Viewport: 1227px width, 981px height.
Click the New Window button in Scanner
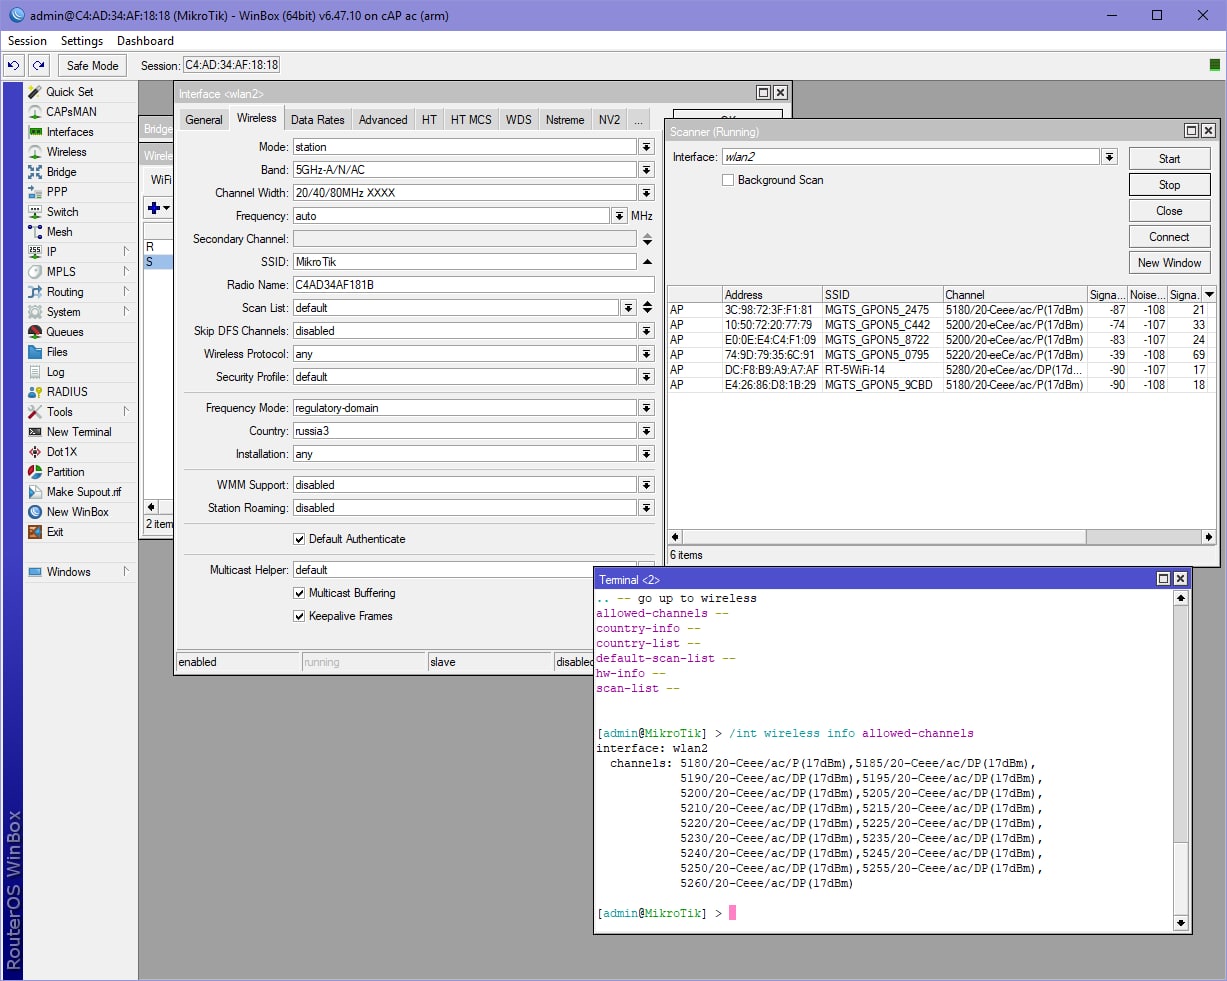point(1169,262)
